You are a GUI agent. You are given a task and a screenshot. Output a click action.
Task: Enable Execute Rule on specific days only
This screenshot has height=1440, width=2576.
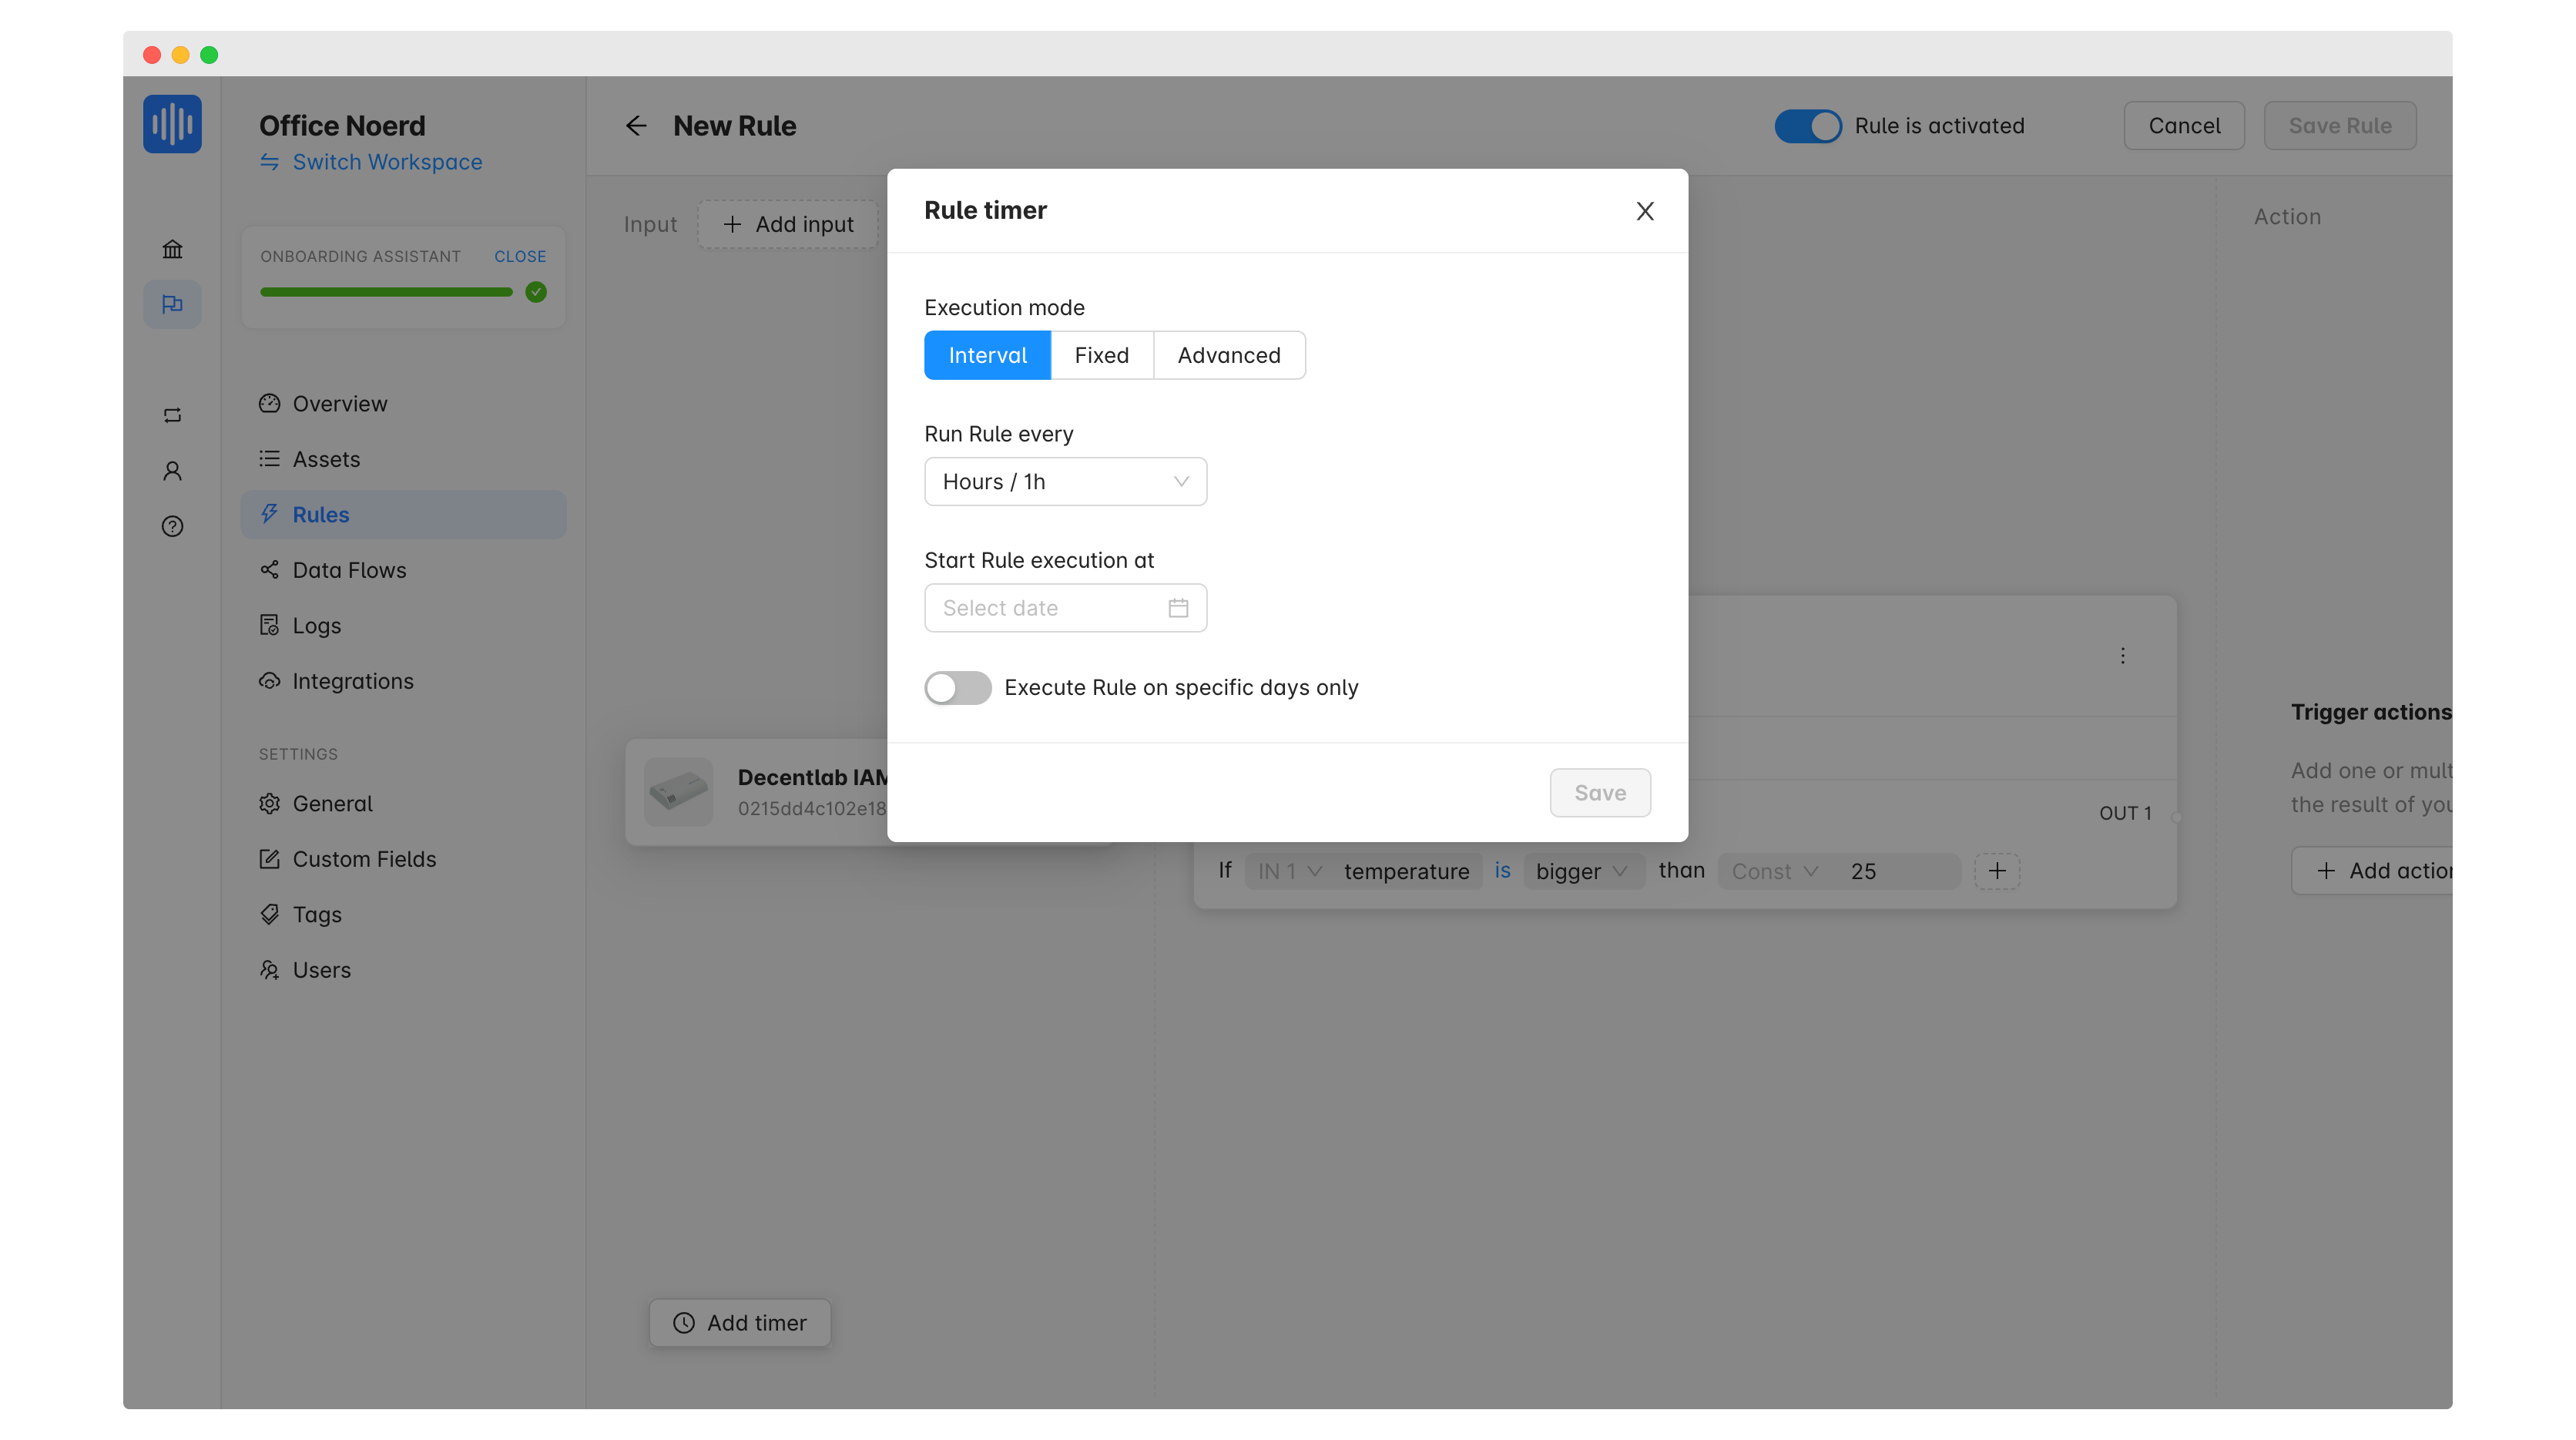tap(957, 688)
